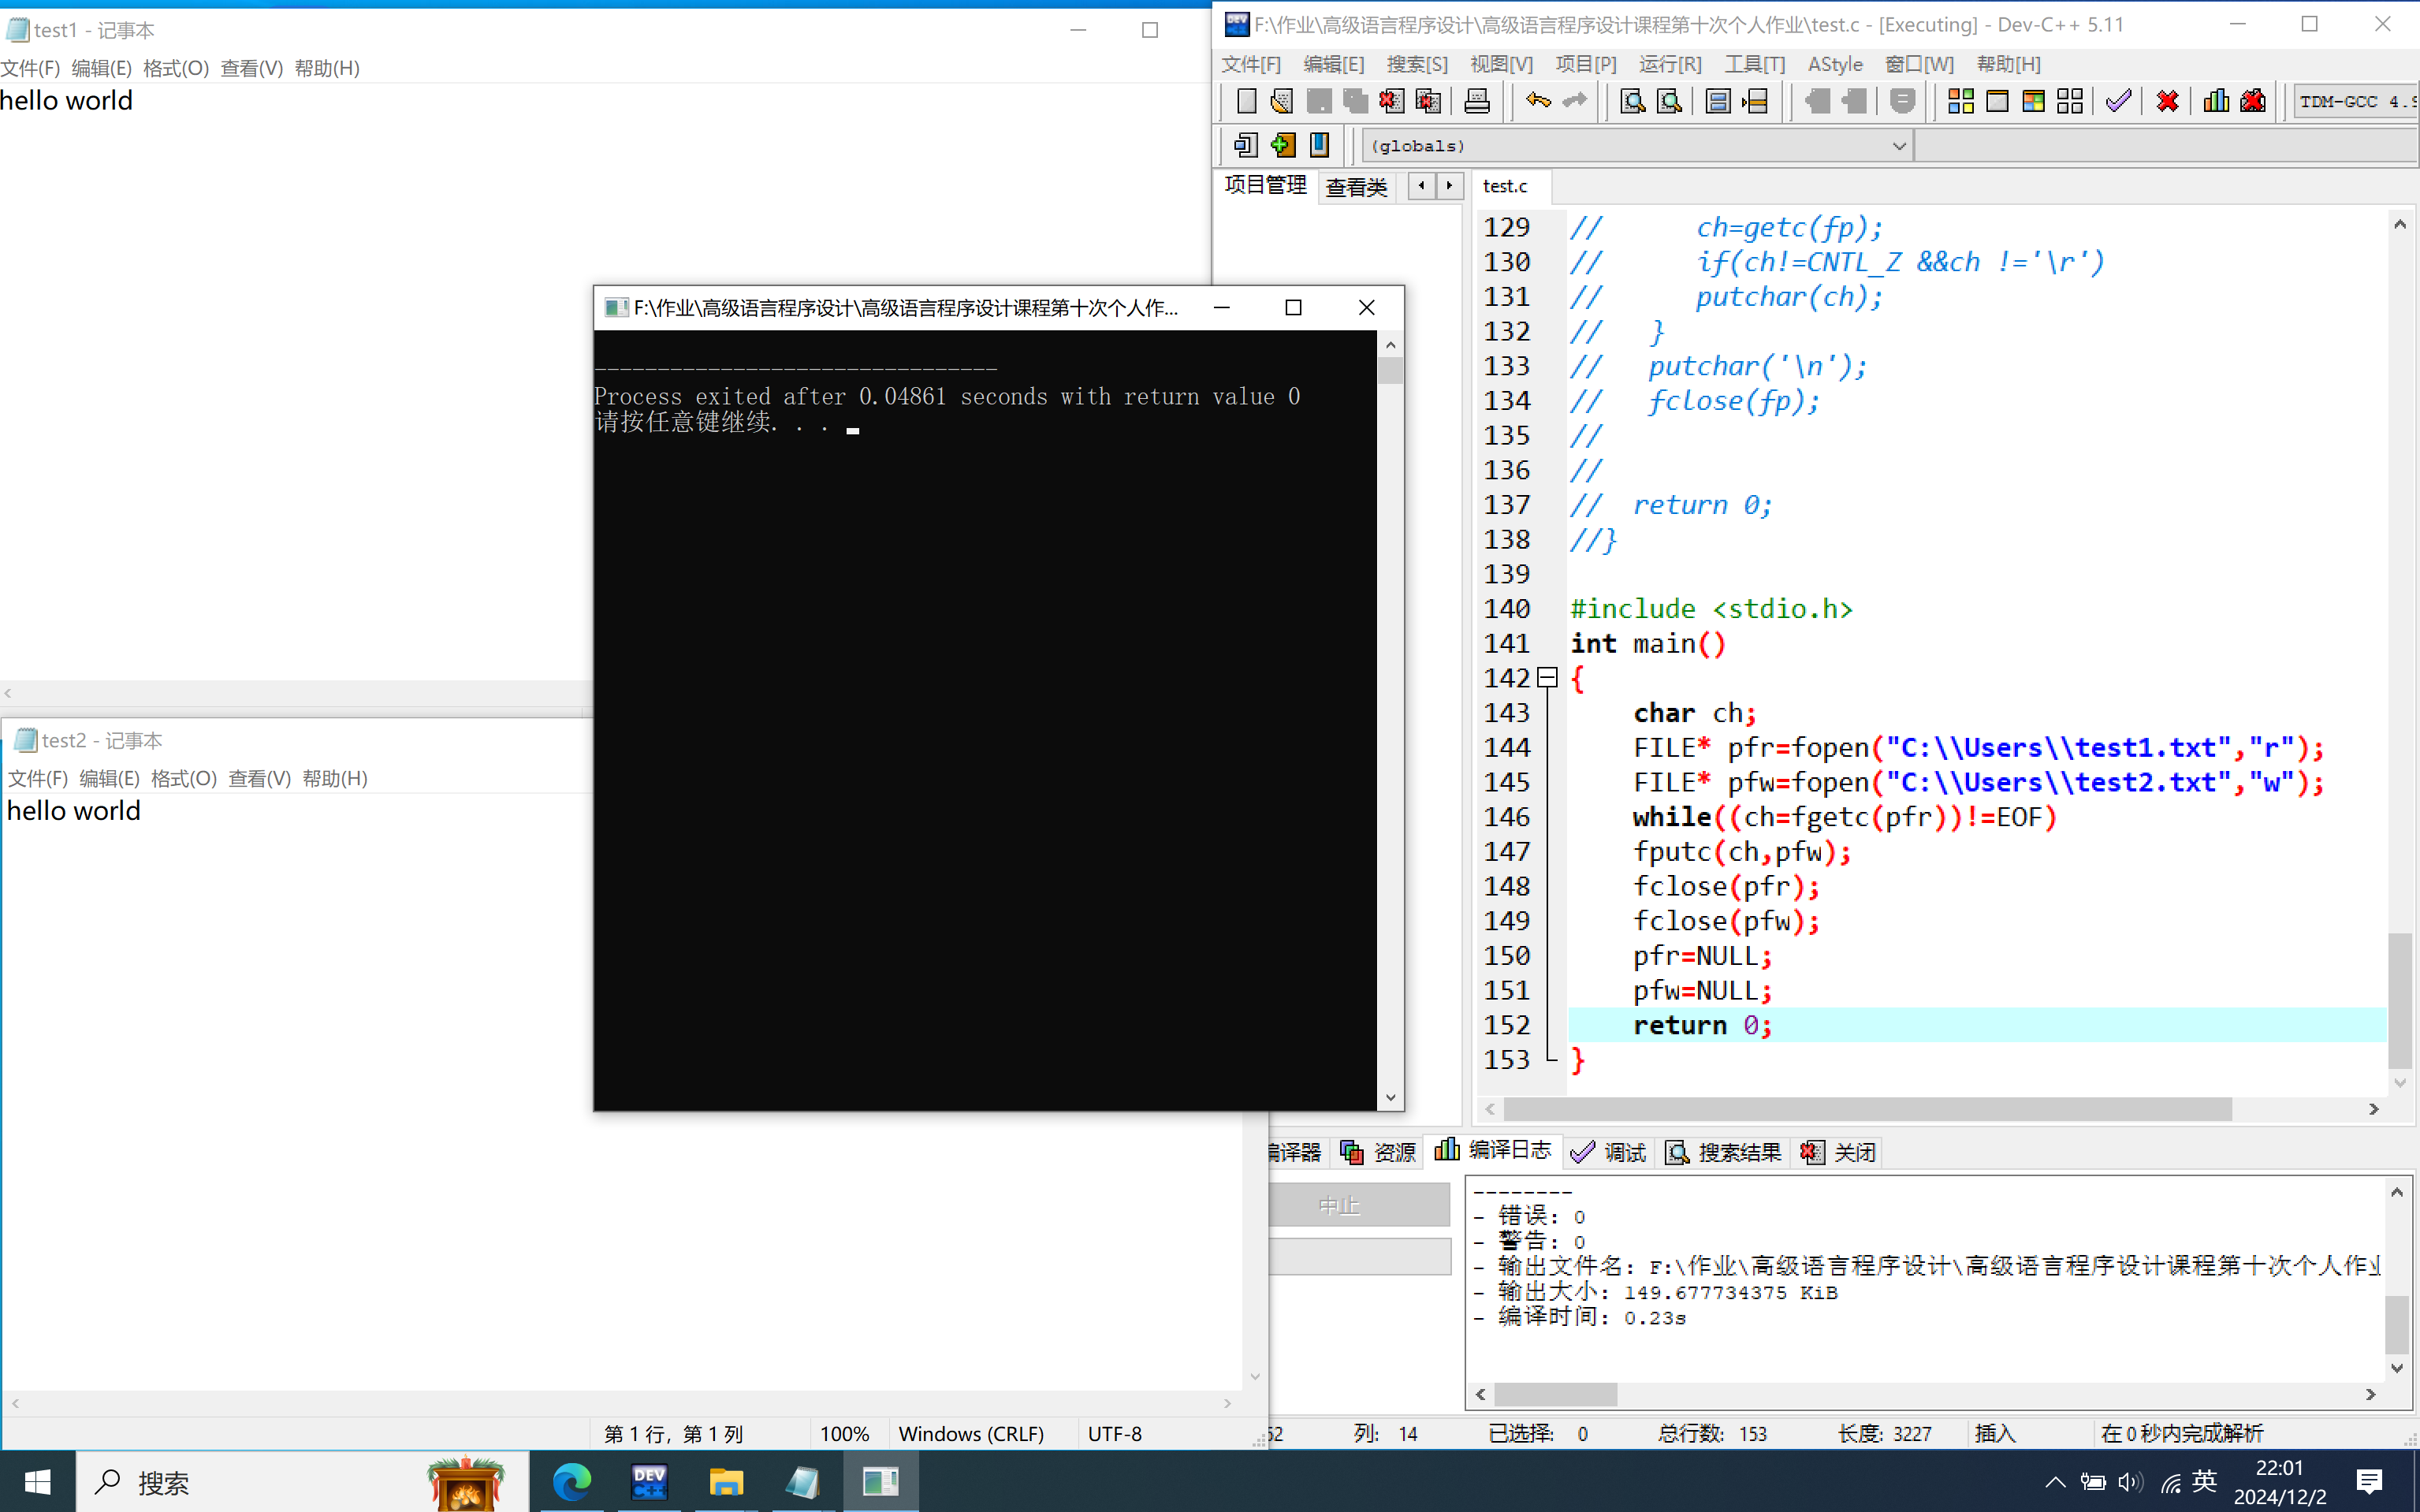Click the red X Stop Execution icon

click(x=2167, y=101)
